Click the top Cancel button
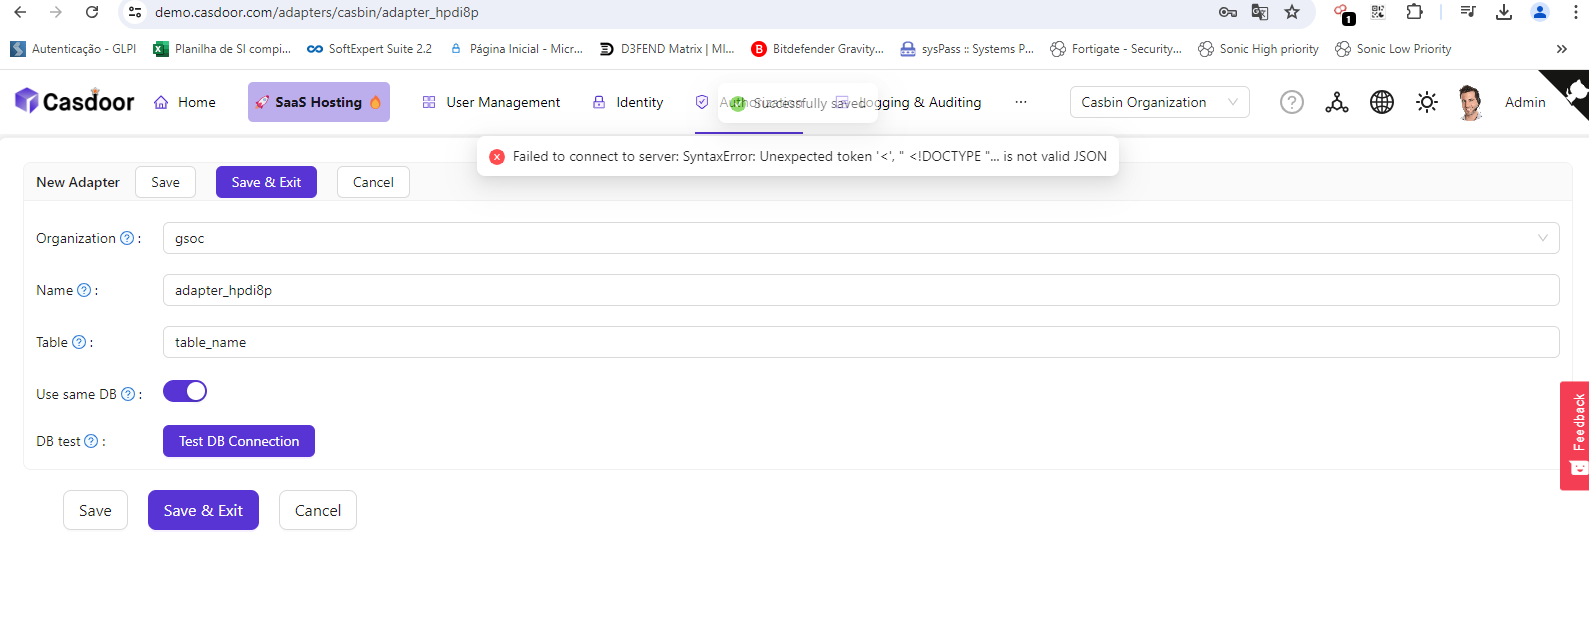 point(373,182)
